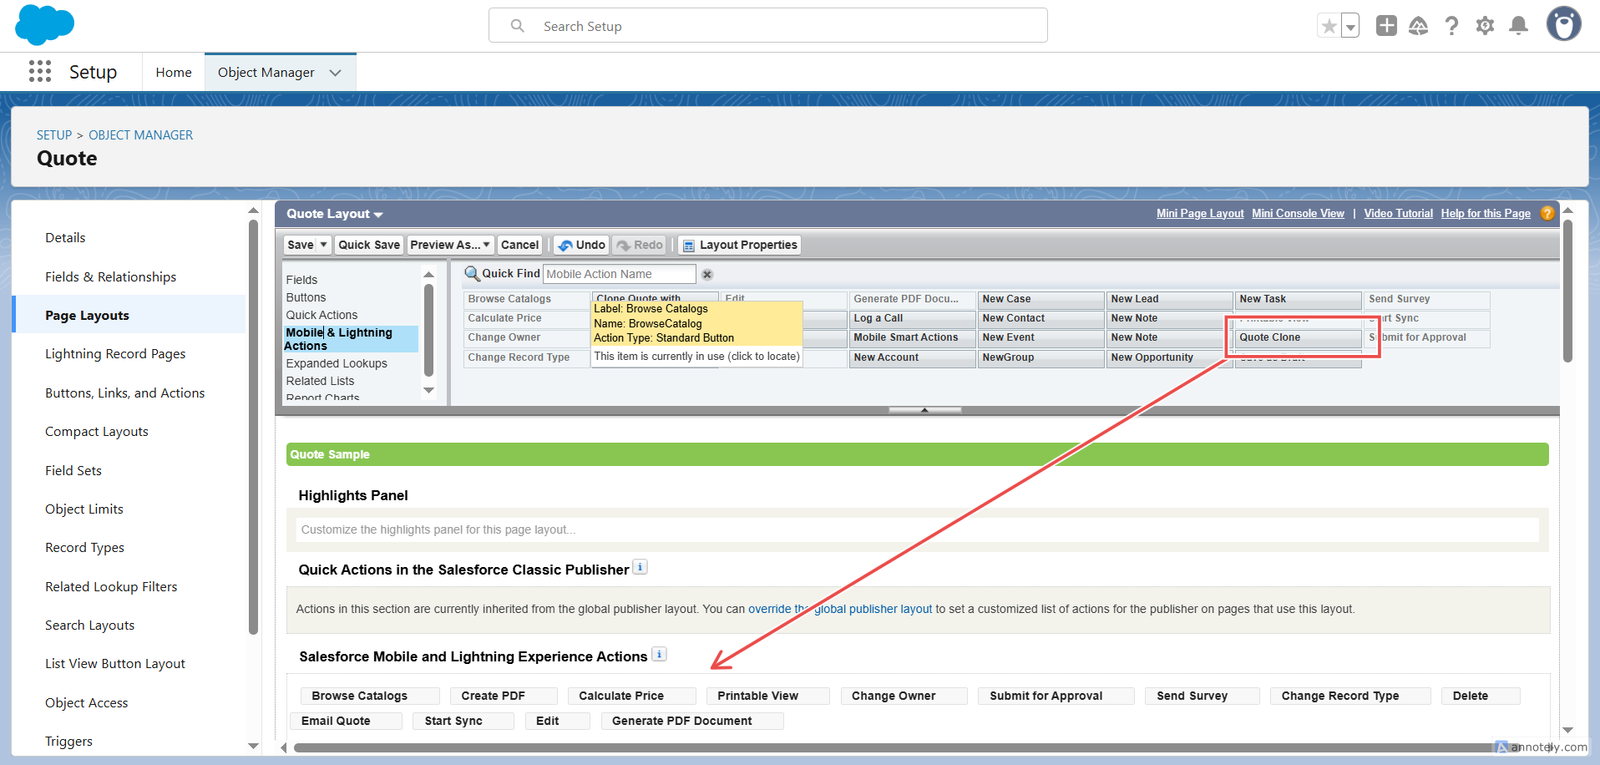
Task: Go to SETUP breadcrumb link
Action: click(x=54, y=135)
